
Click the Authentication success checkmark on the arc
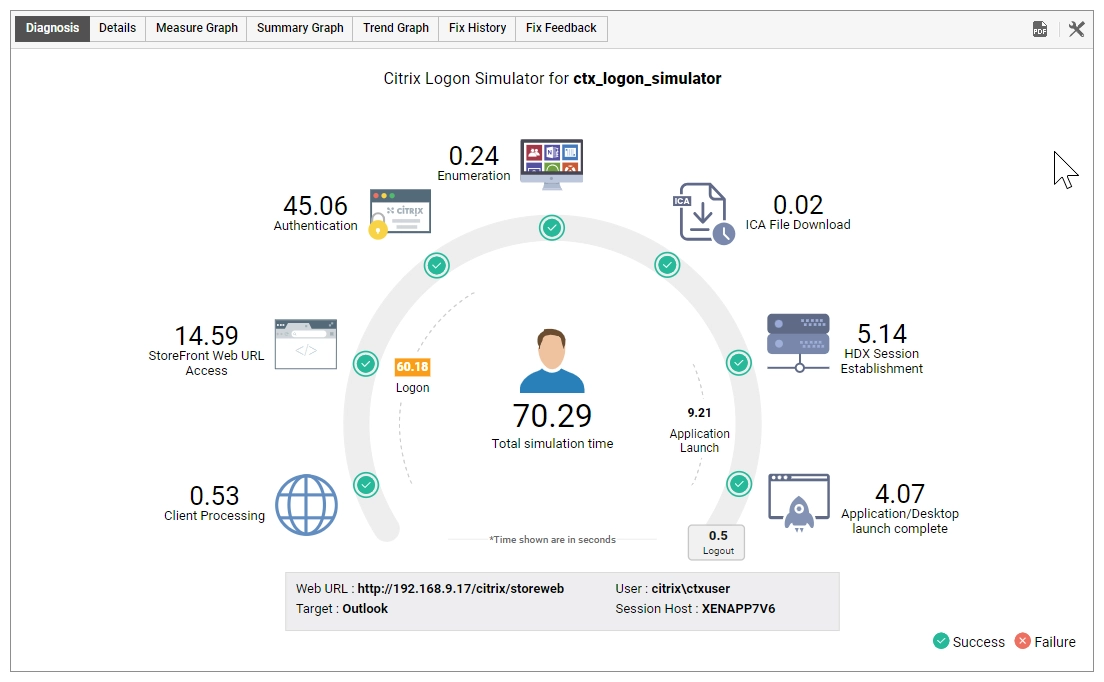(x=437, y=265)
